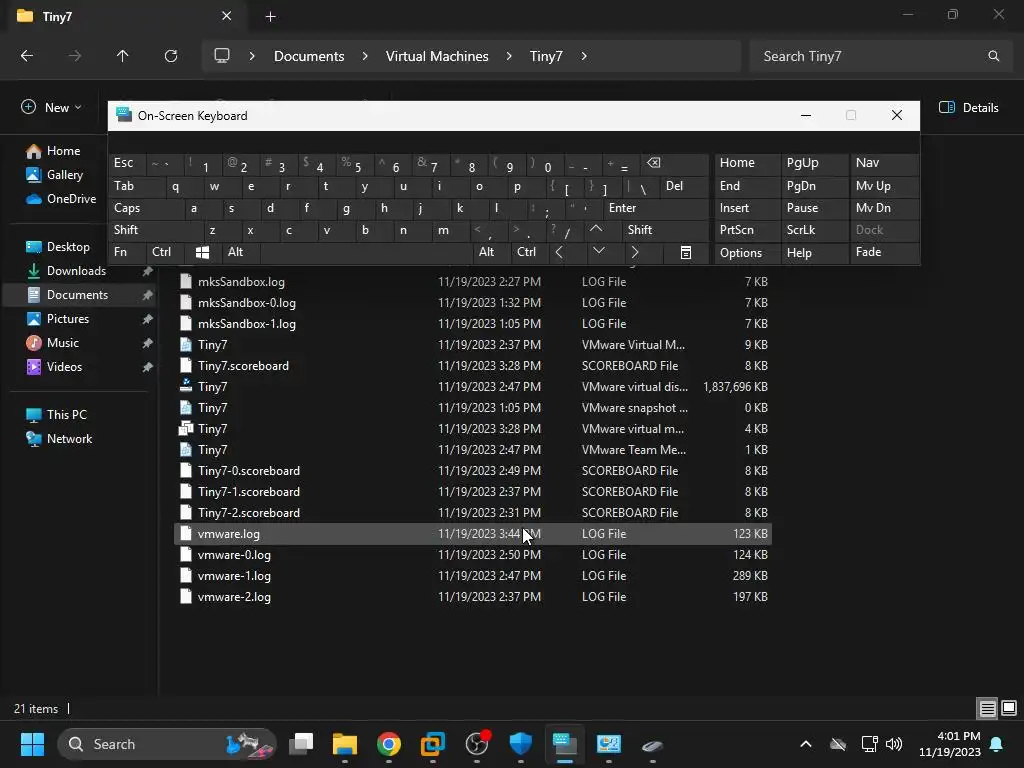Open Home in the navigation pane
The image size is (1024, 768).
point(63,151)
